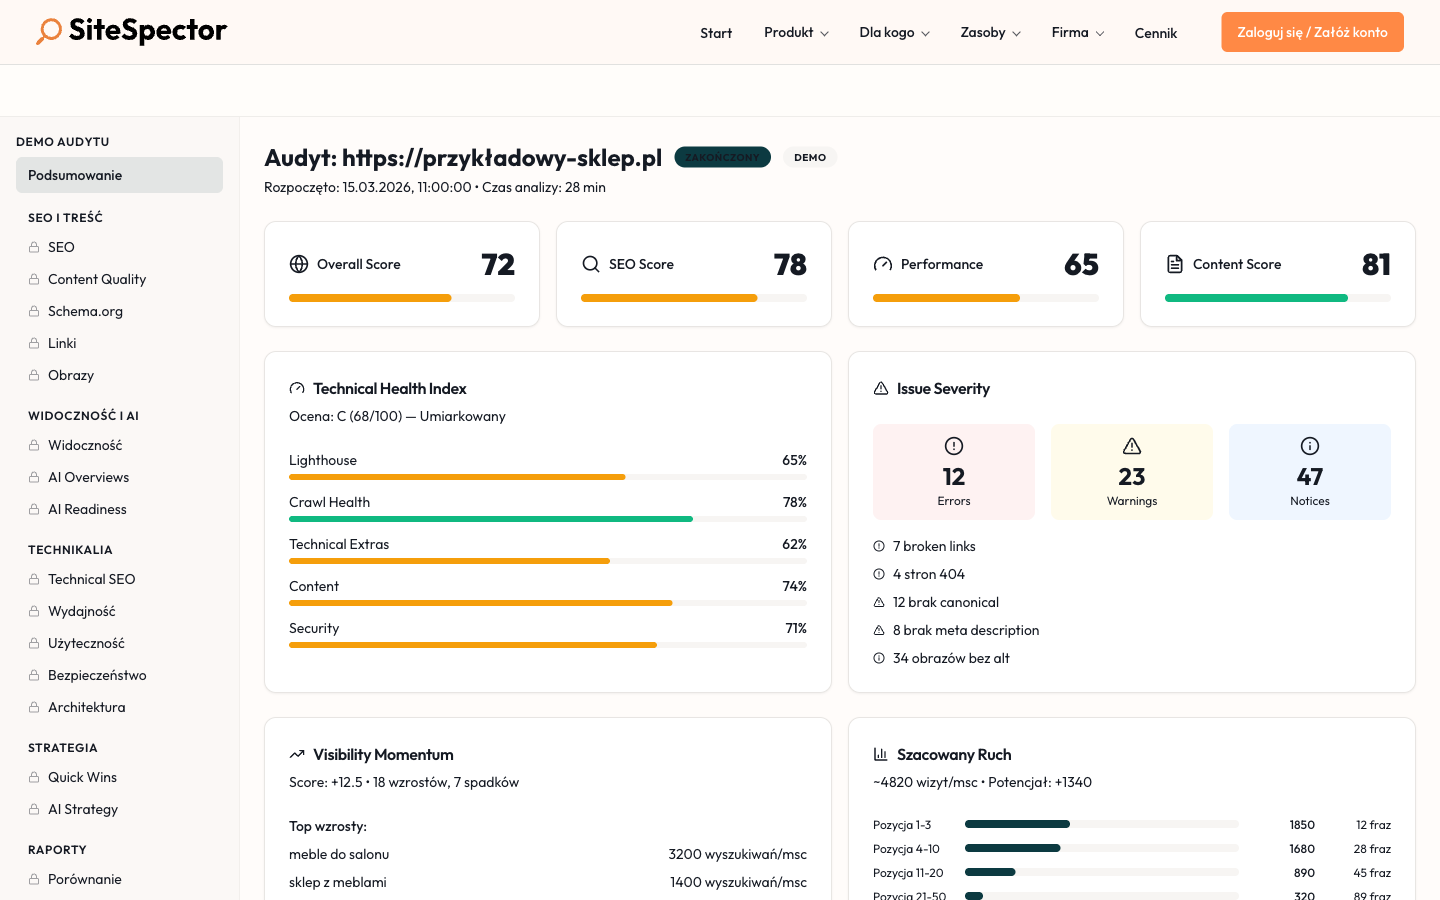Click the trend arrow icon beside Visibility Momentum
The width and height of the screenshot is (1440, 900).
click(x=296, y=754)
